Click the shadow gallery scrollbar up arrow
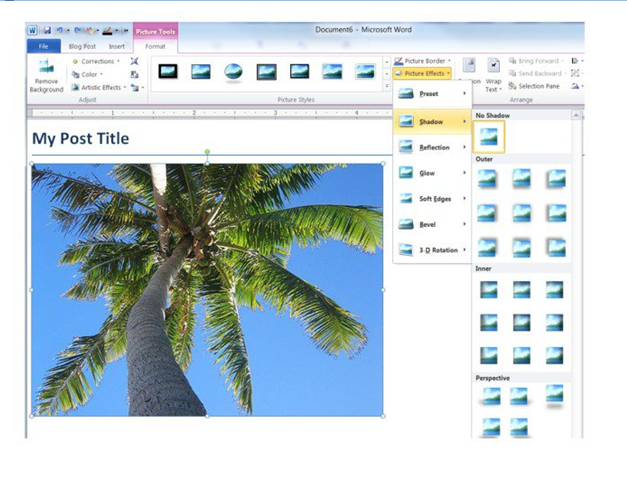Screen dimensions: 627x497 [x=576, y=116]
